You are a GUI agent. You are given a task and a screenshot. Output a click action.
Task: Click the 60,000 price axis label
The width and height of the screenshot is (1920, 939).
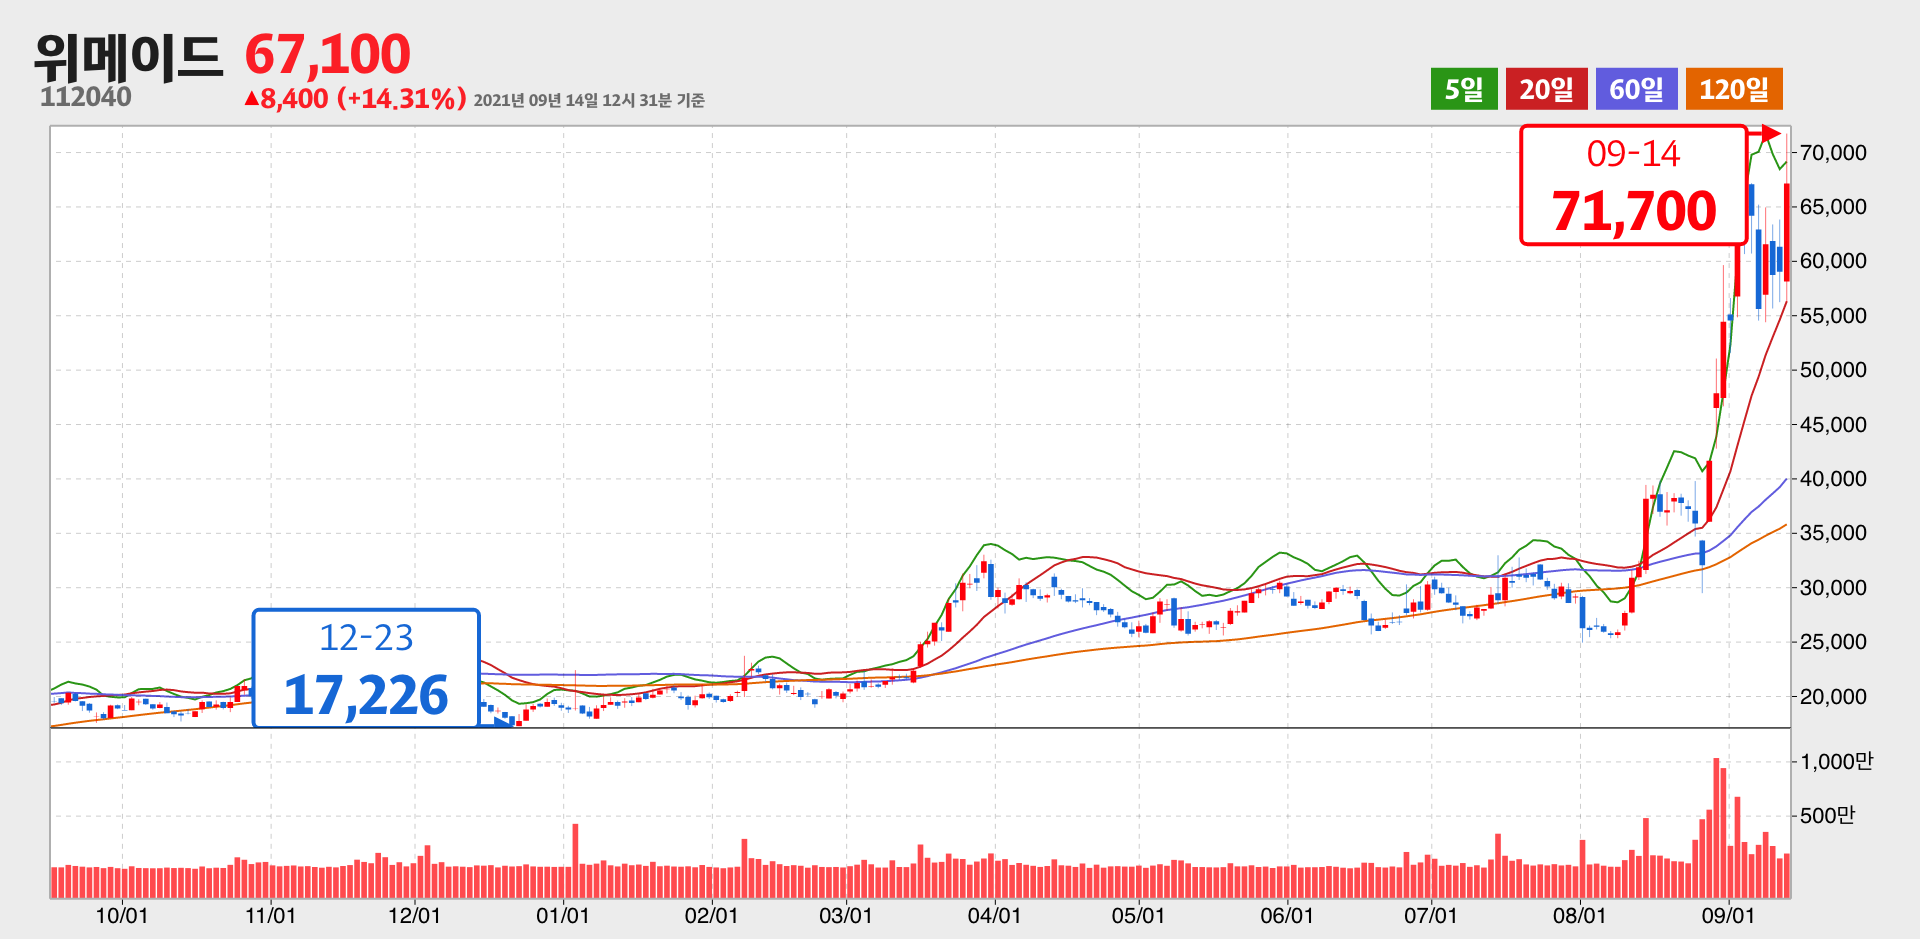pyautogui.click(x=1833, y=260)
